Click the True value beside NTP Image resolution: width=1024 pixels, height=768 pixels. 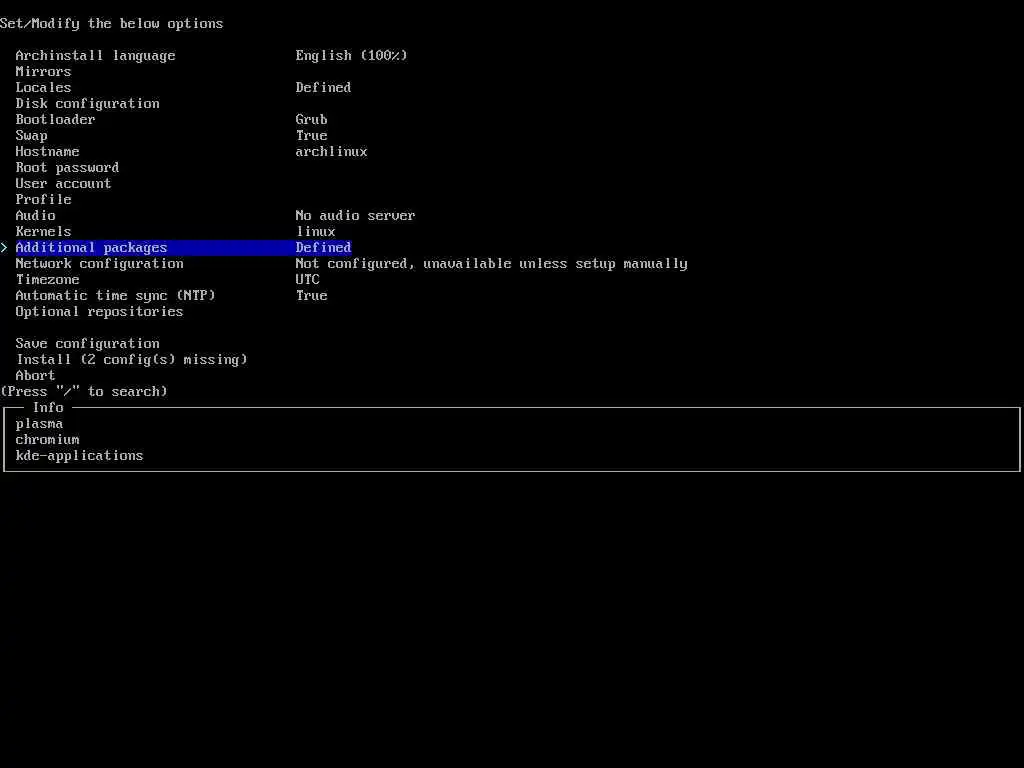(x=312, y=296)
